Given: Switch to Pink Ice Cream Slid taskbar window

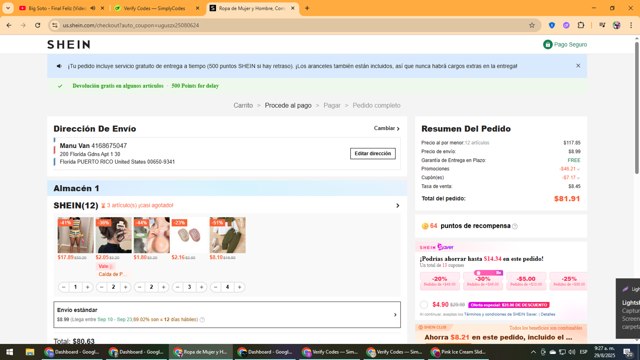Looking at the screenshot, I should pos(458,352).
